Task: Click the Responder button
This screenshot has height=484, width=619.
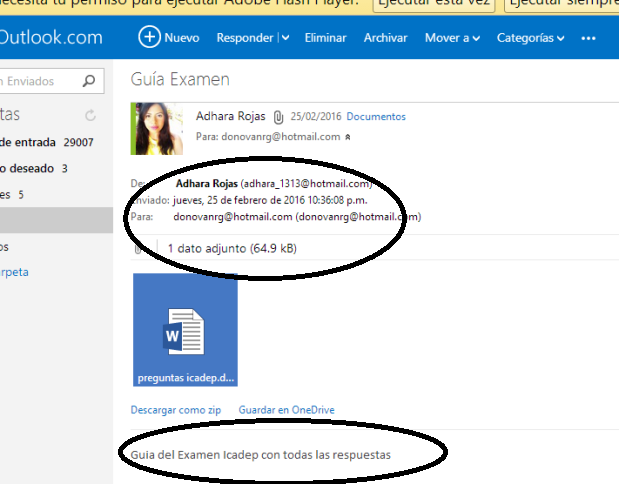Action: click(245, 38)
